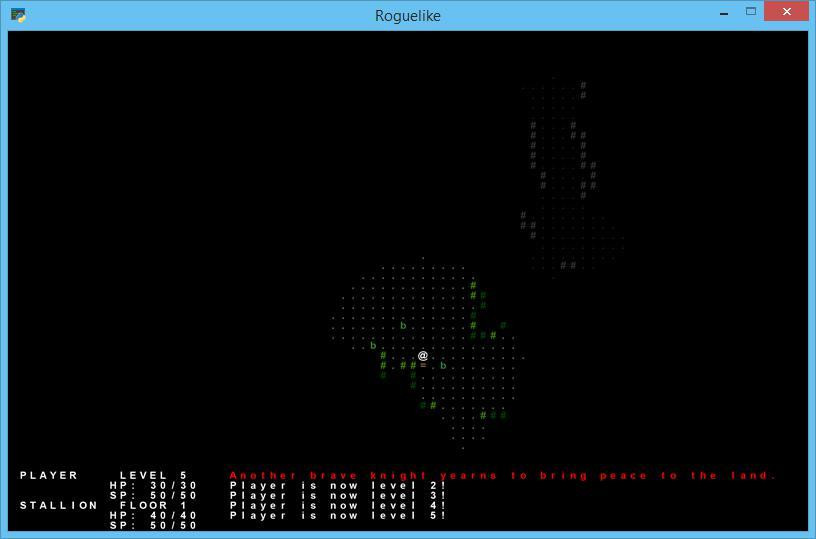Click the app icon in the title bar
This screenshot has height=539, width=816.
tap(18, 16)
